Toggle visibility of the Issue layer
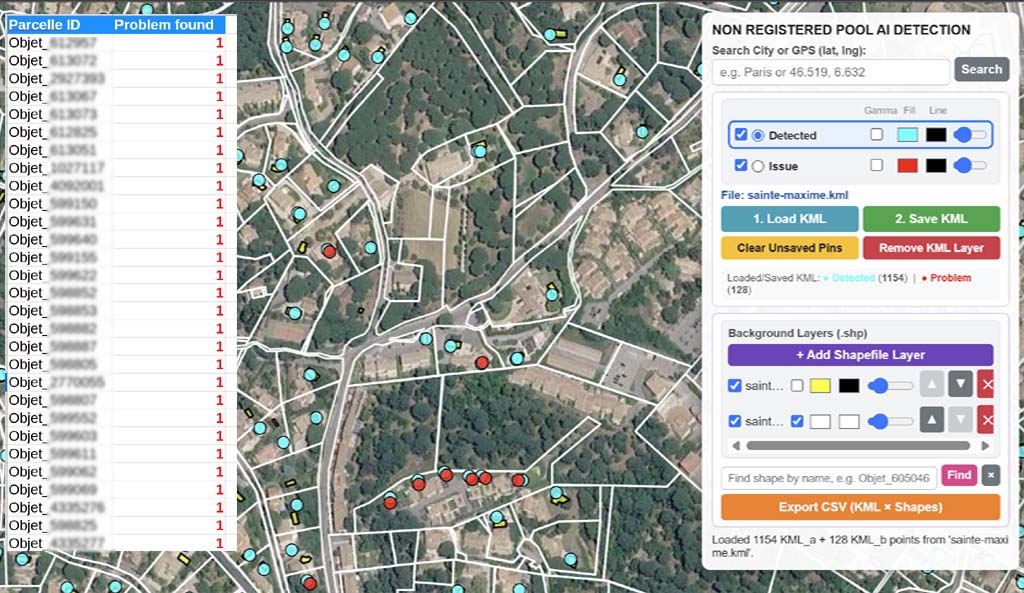Image resolution: width=1024 pixels, height=593 pixels. [x=741, y=165]
